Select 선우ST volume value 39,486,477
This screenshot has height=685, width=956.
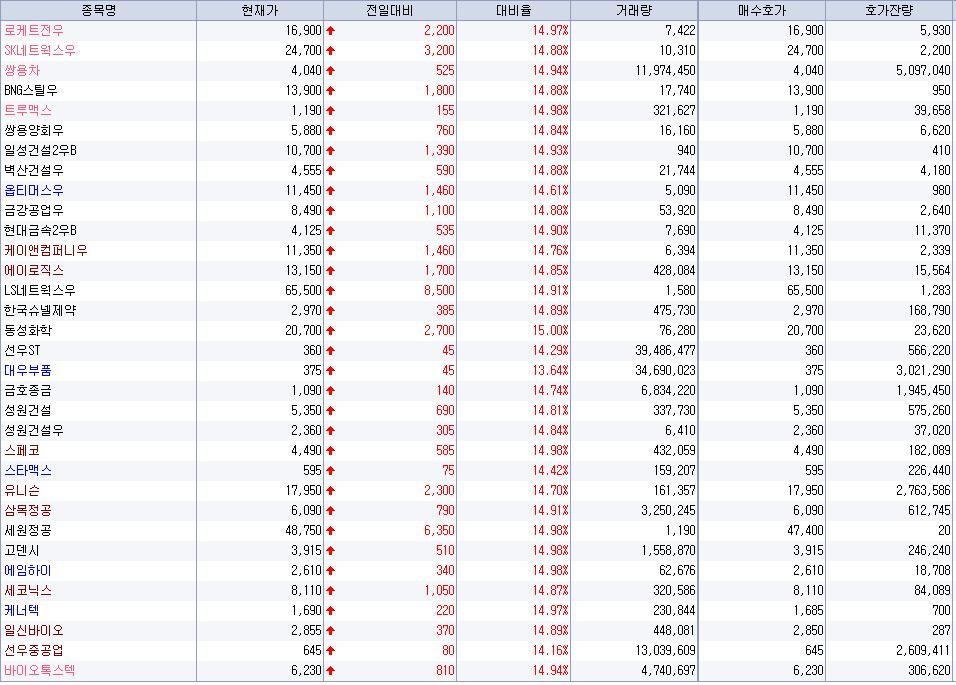pyautogui.click(x=666, y=350)
